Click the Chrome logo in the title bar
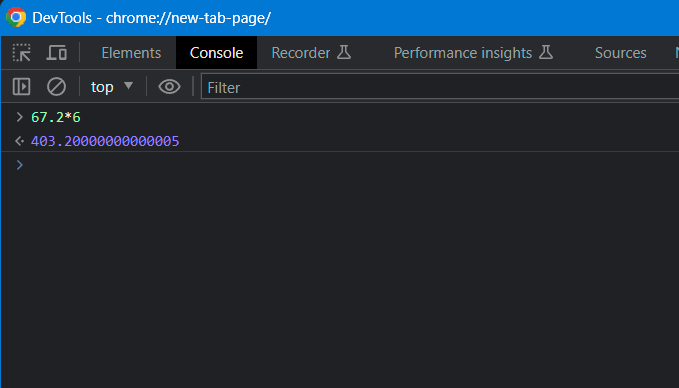The height and width of the screenshot is (388, 679). [16, 17]
